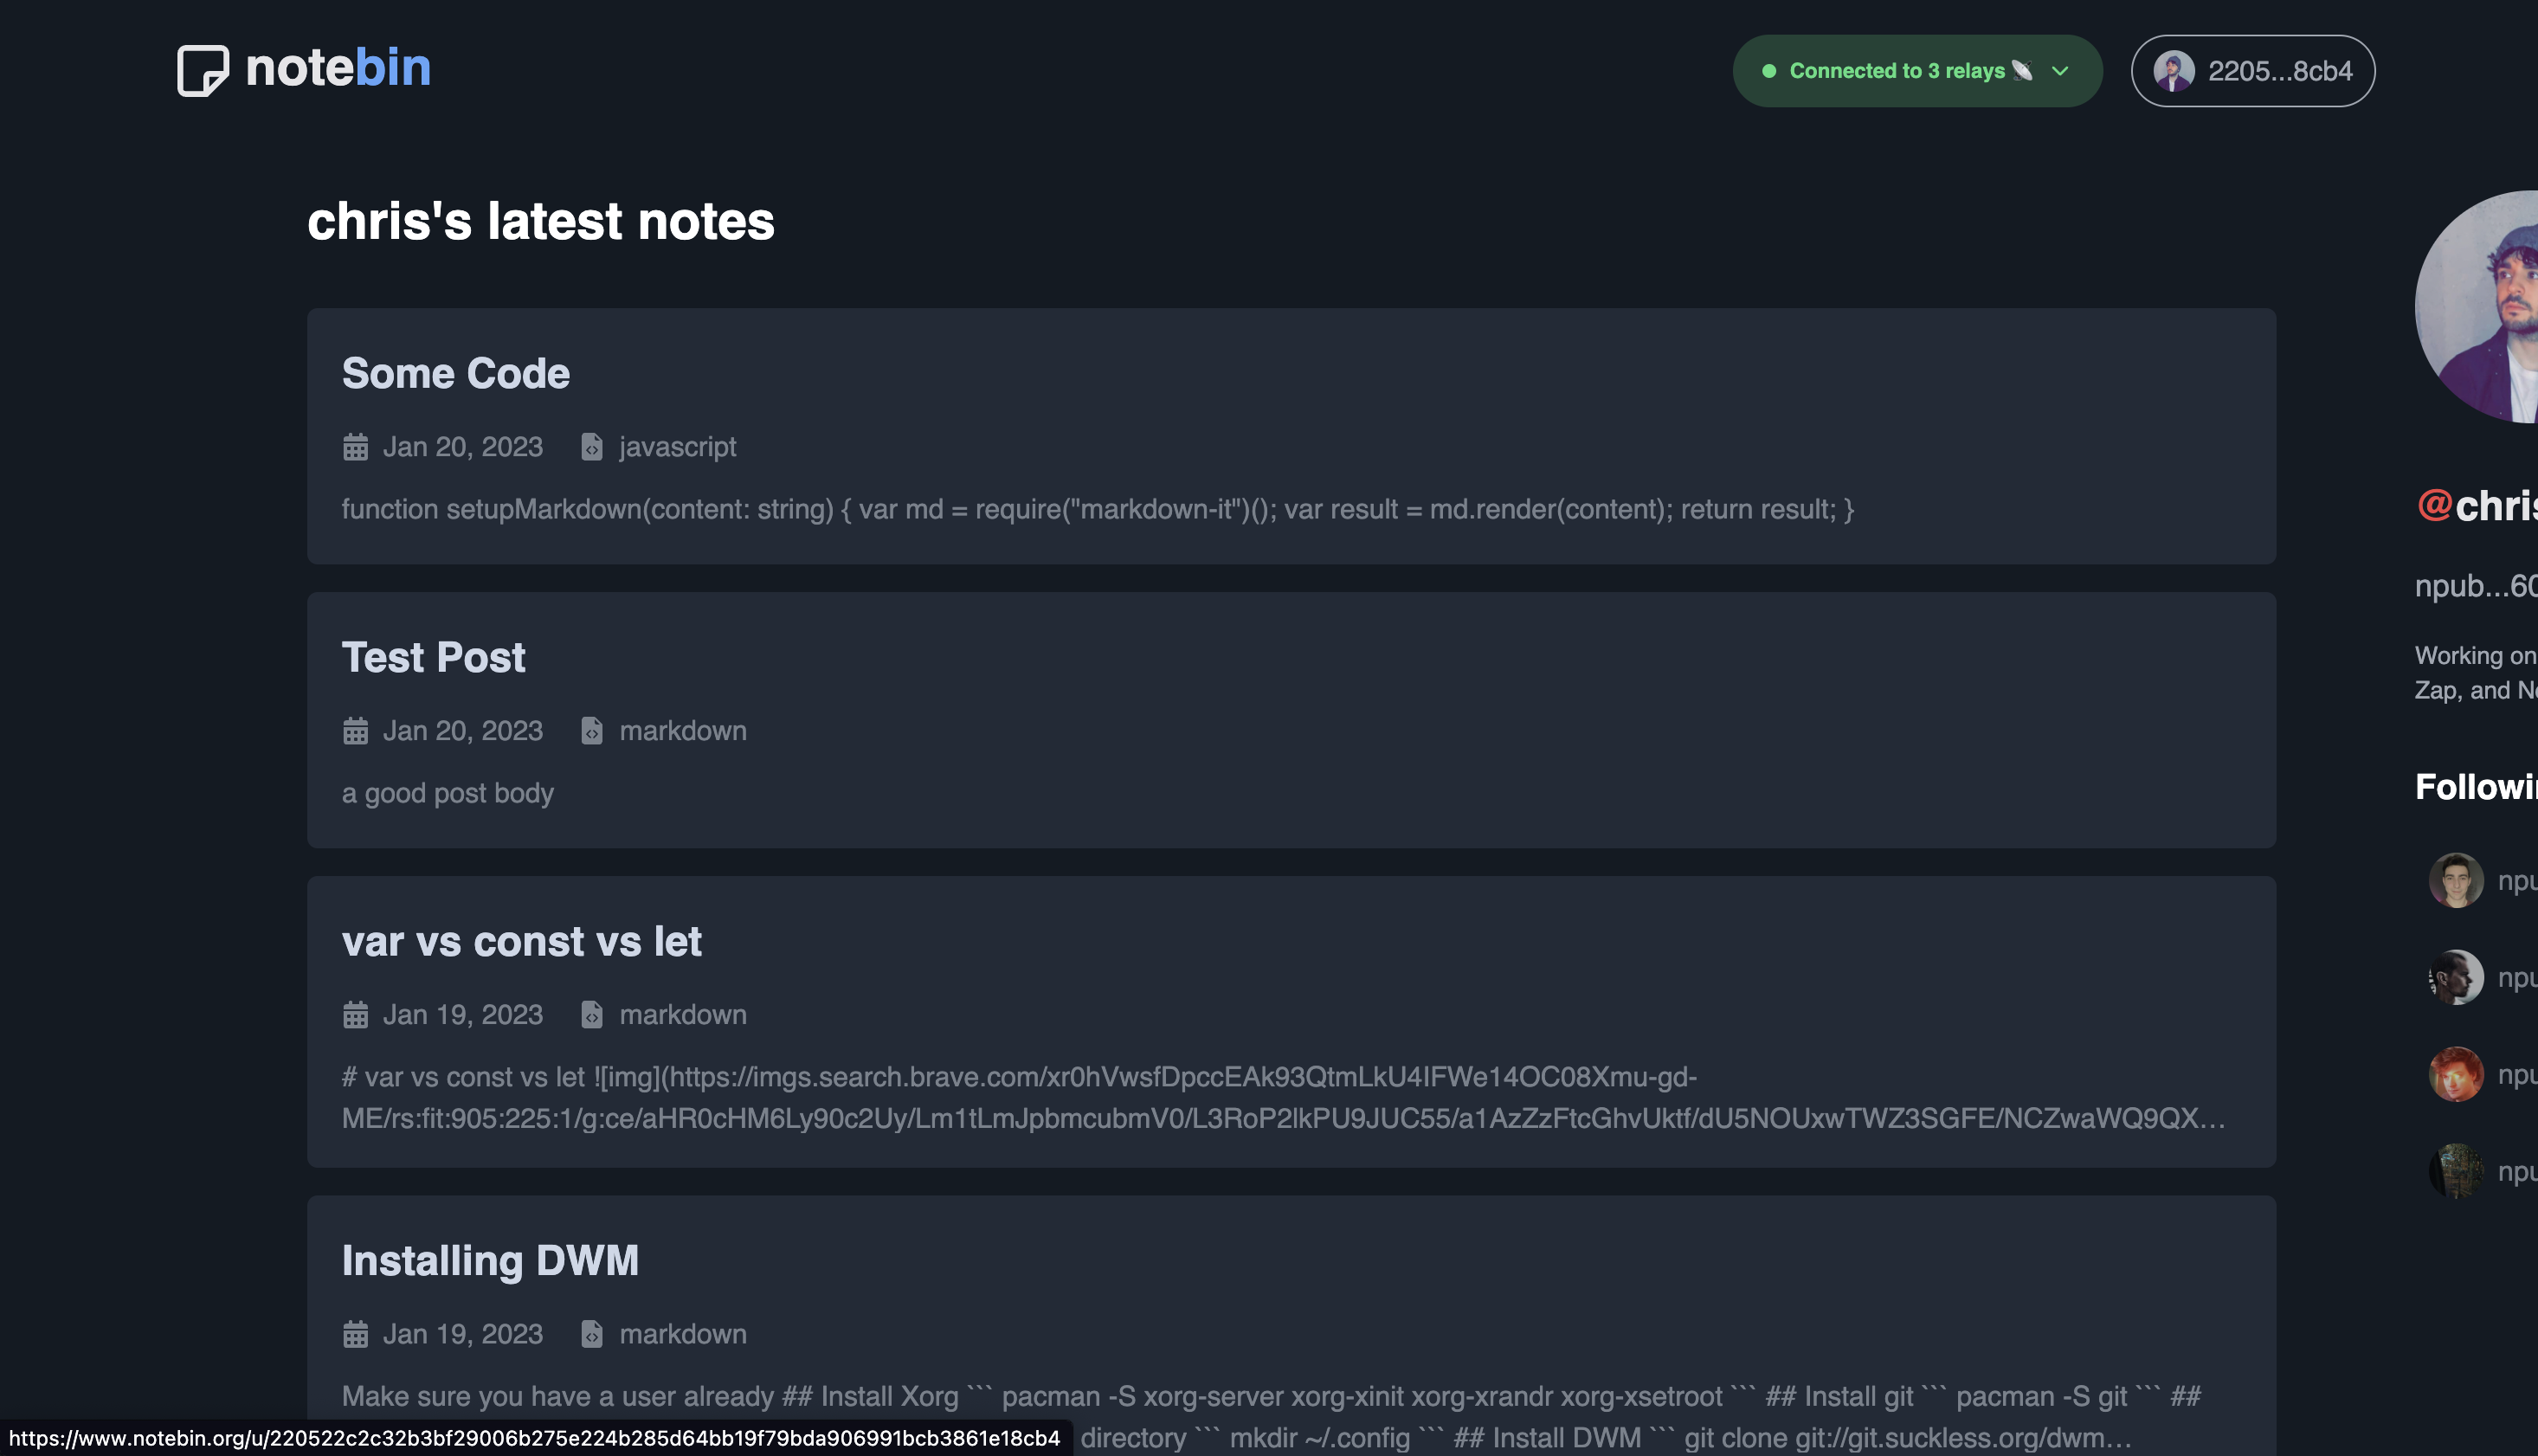Open the Some Code note
This screenshot has height=1456, width=2538.
click(456, 373)
